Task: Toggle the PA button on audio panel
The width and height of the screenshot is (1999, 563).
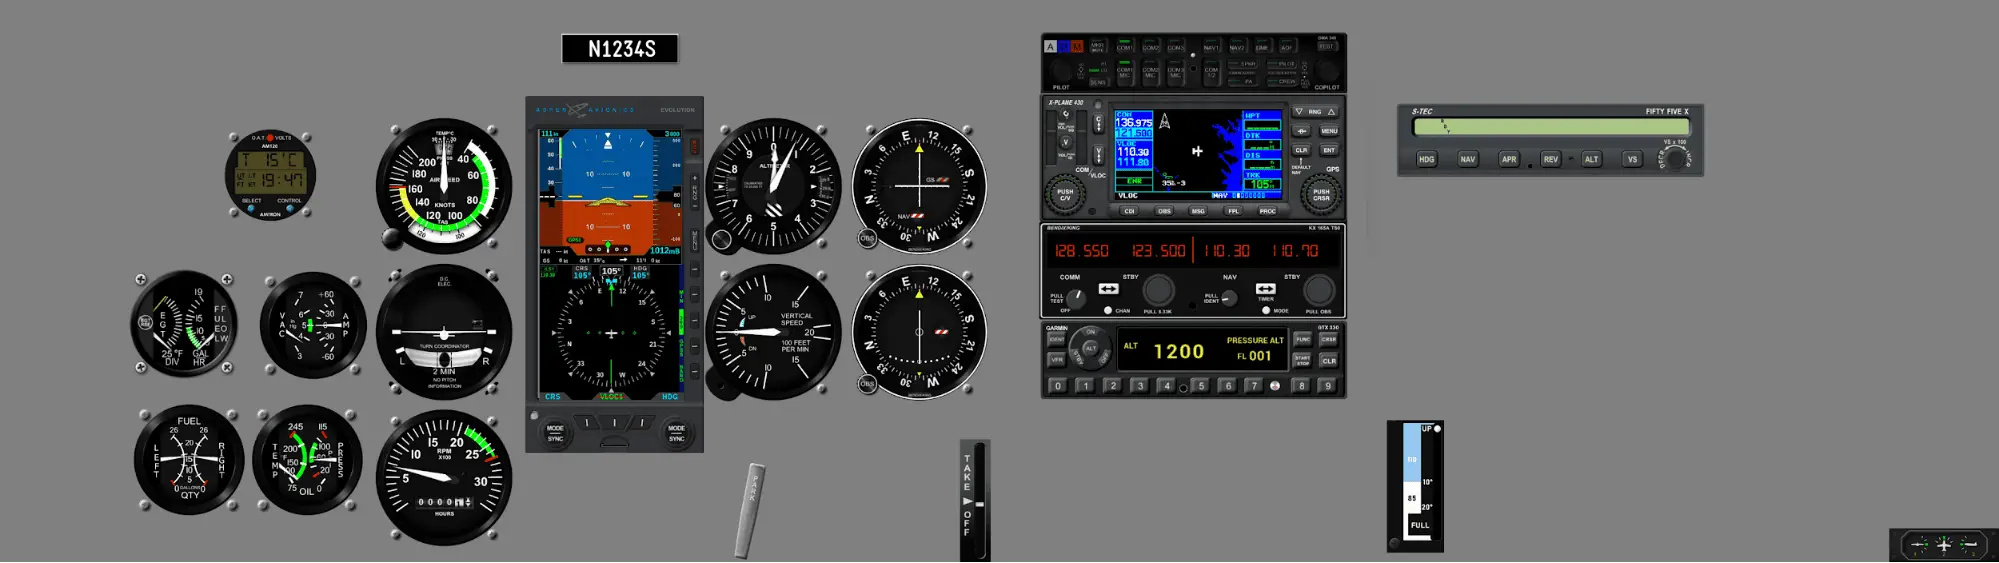Action: [1243, 82]
